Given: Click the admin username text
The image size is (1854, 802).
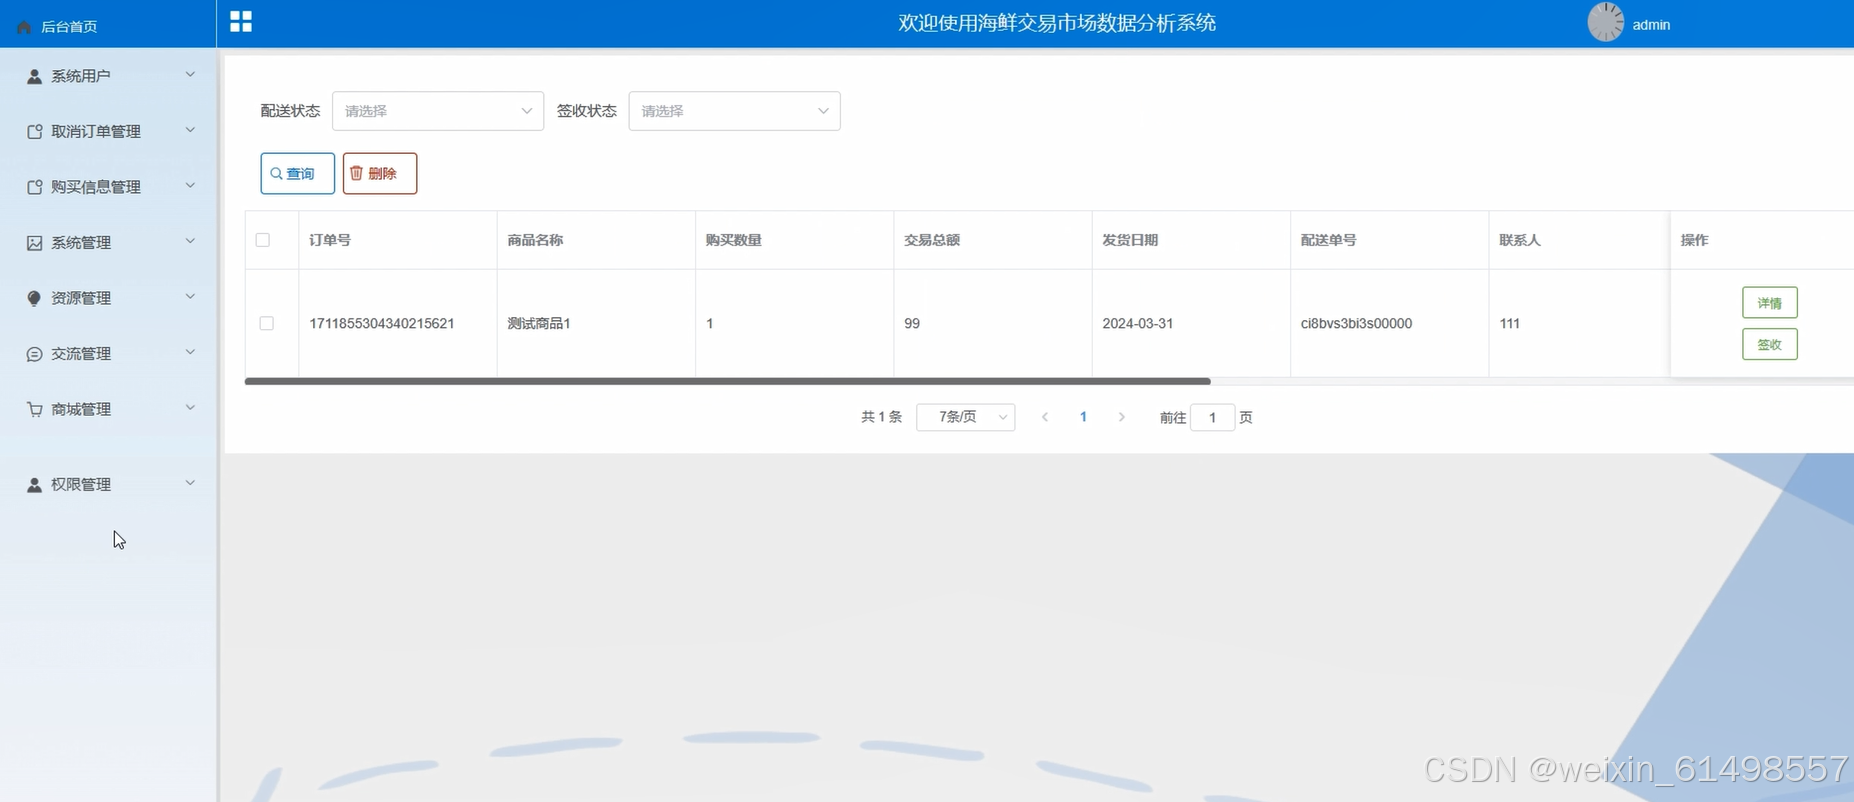Looking at the screenshot, I should (x=1651, y=25).
